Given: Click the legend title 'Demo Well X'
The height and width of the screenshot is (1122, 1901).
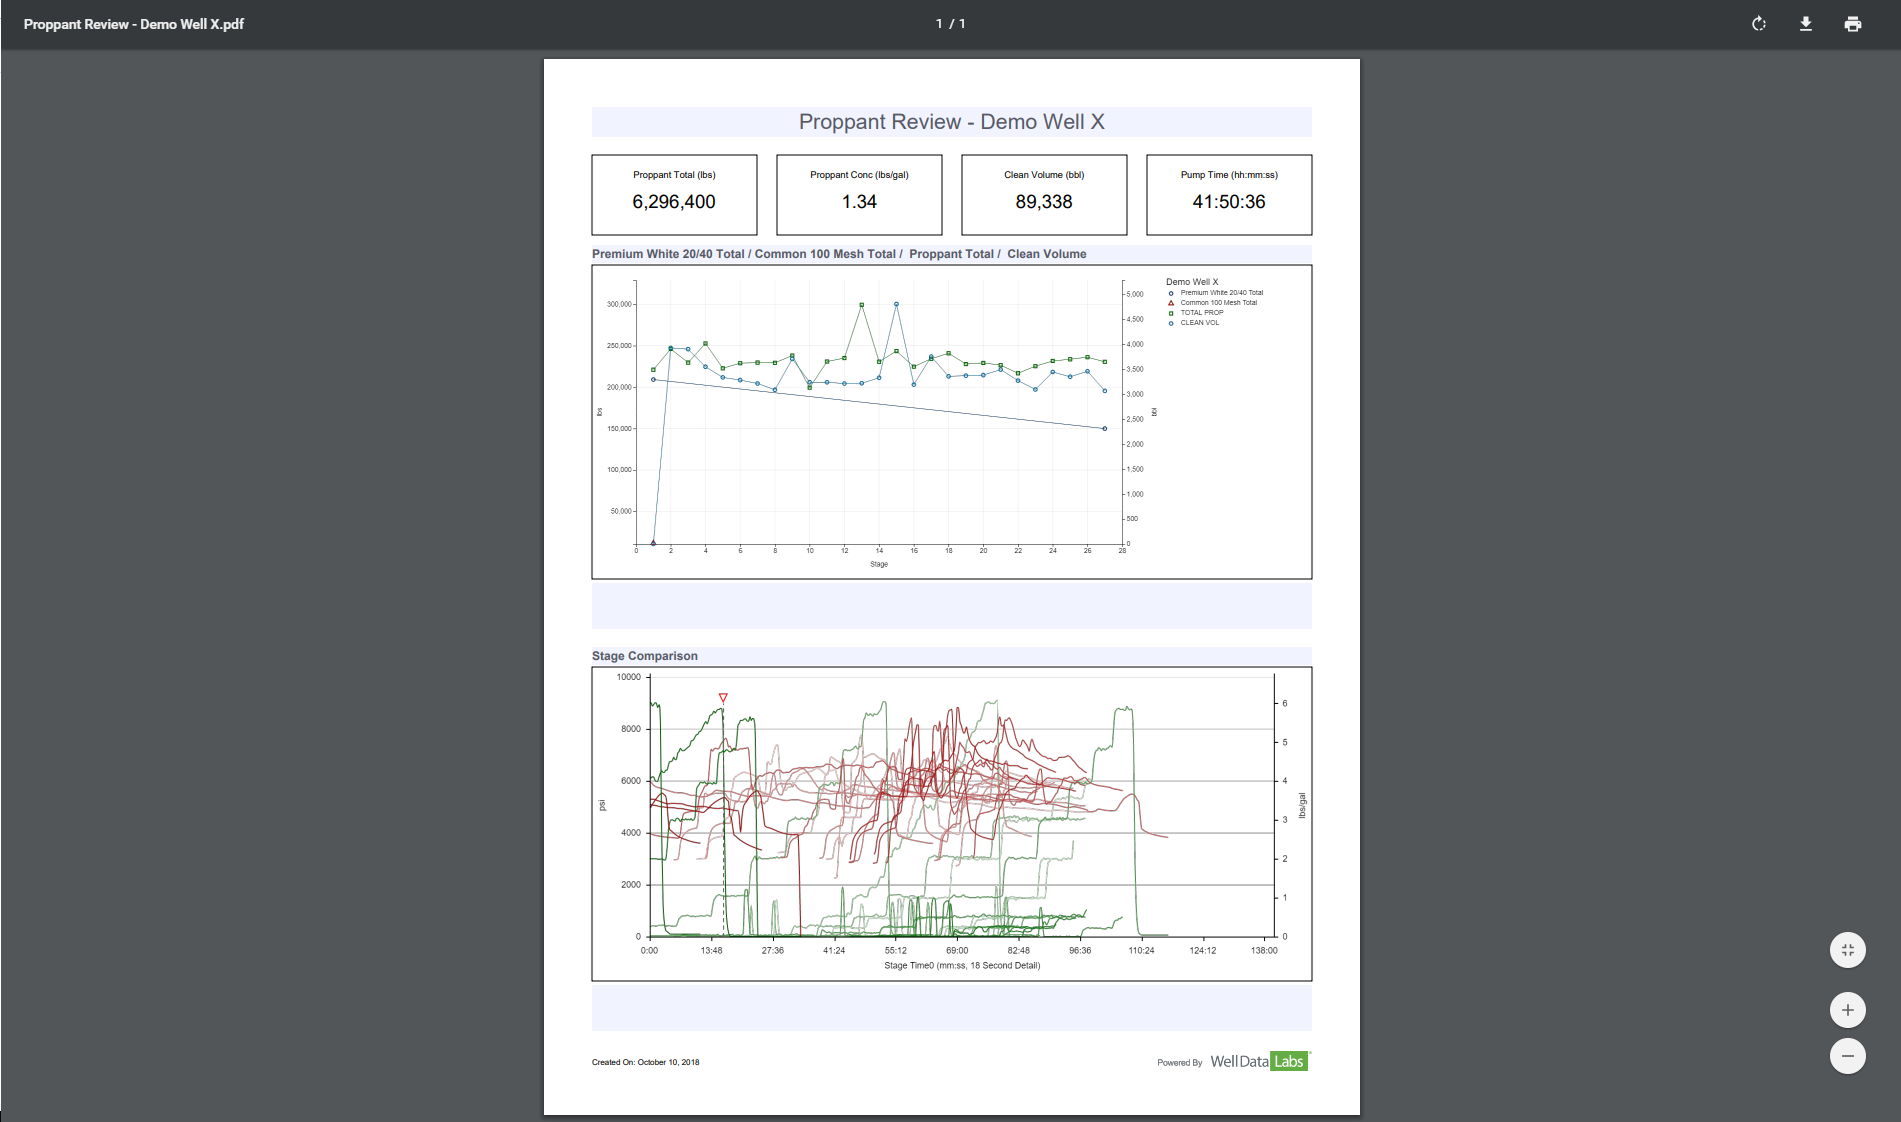Looking at the screenshot, I should click(1192, 282).
